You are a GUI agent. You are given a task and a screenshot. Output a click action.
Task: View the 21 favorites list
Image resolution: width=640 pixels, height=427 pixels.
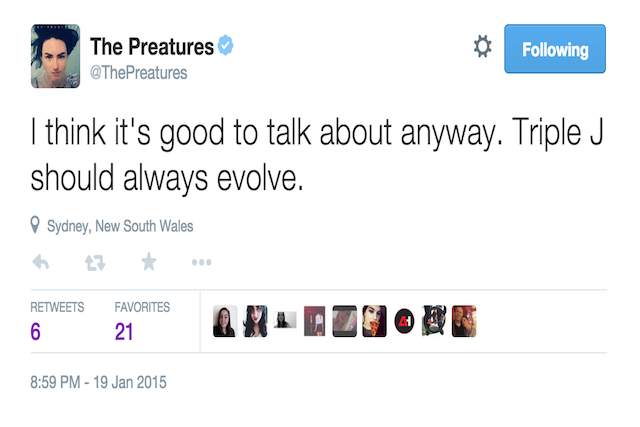click(124, 331)
